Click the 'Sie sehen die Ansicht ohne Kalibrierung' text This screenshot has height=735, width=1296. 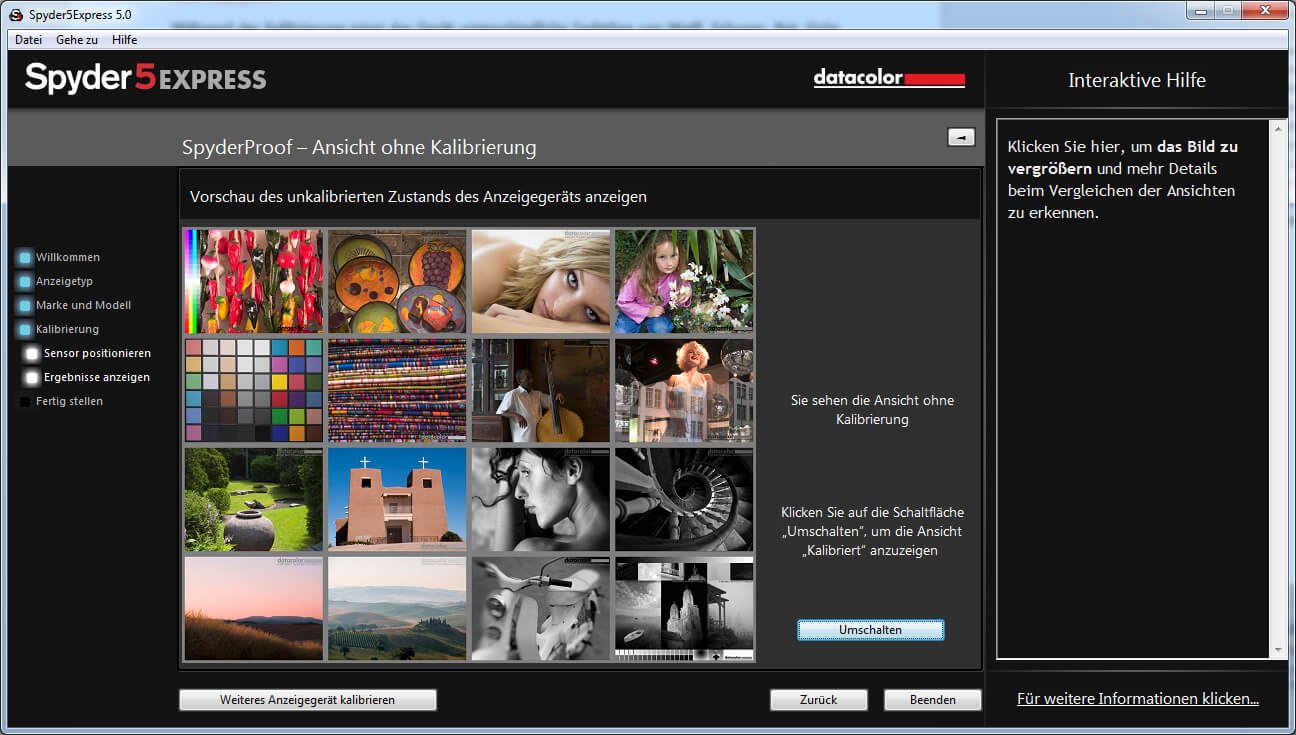pyautogui.click(x=872, y=410)
